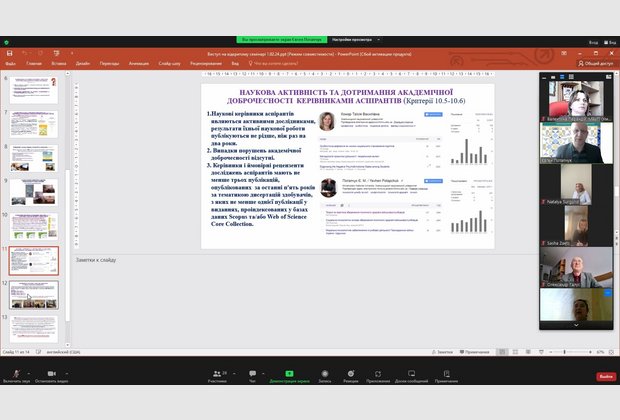Click the 67% zoom level value

(601, 352)
